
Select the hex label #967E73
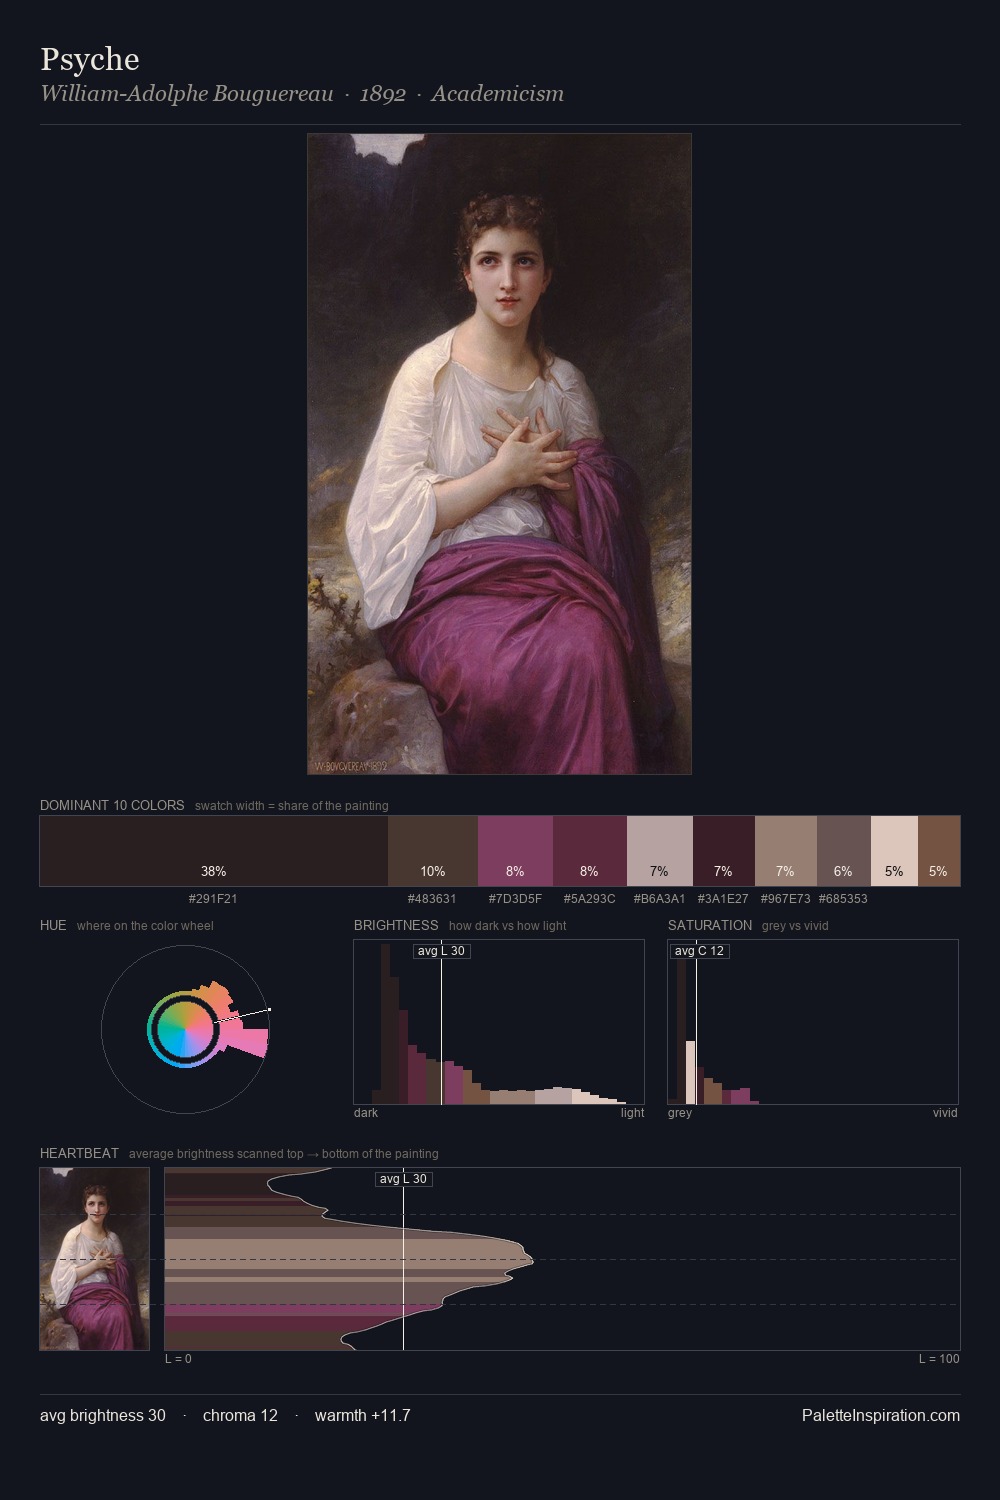click(x=785, y=899)
